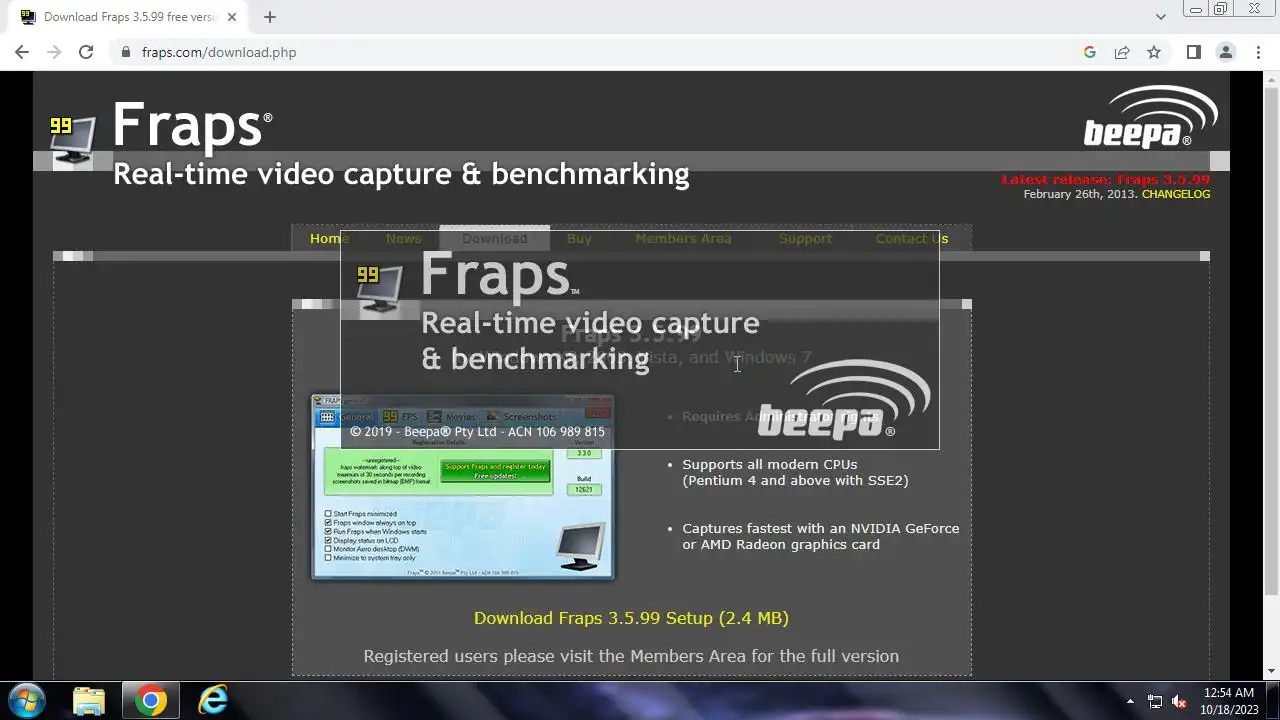
Task: Open the Google icon in the address bar
Action: pyautogui.click(x=1090, y=52)
